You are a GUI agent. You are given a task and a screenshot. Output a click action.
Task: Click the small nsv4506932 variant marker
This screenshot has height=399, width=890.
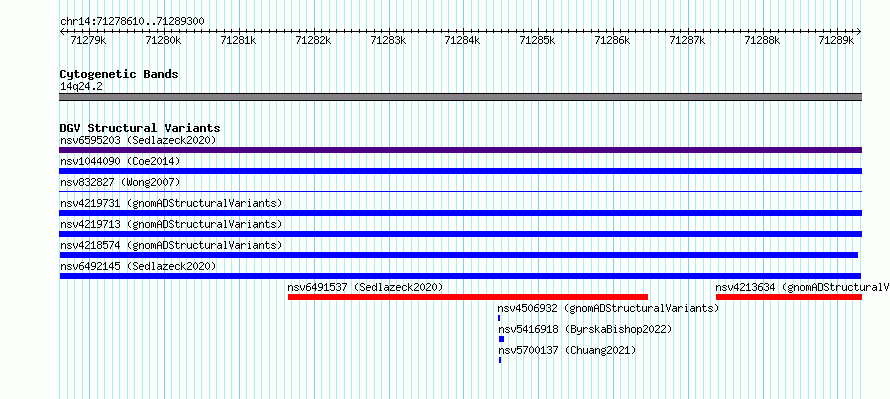coord(499,318)
